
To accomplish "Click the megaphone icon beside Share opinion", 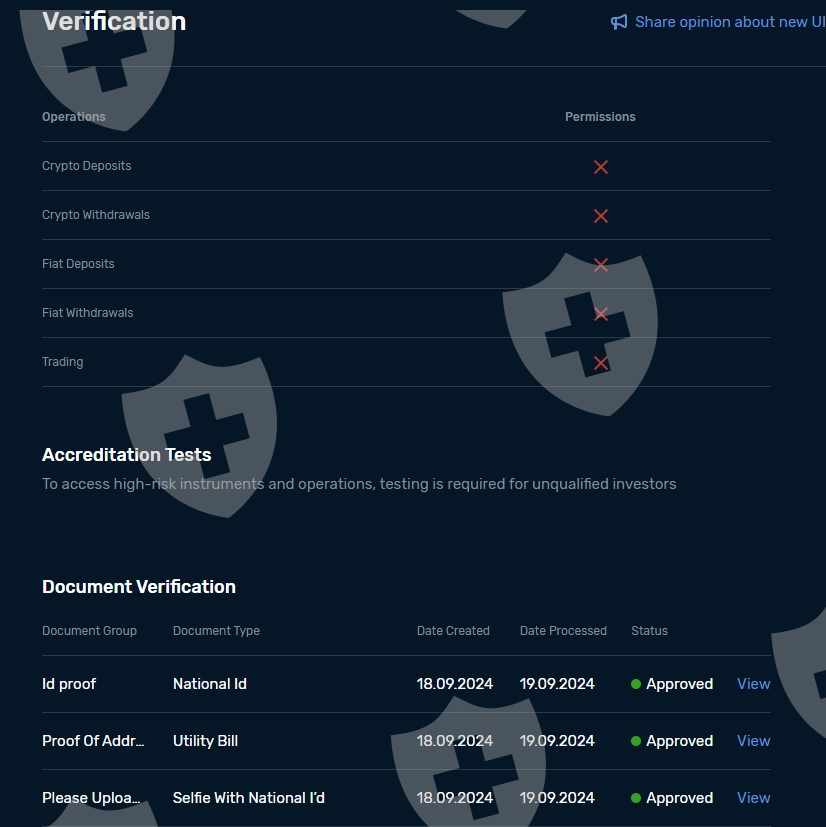I will click(x=619, y=22).
